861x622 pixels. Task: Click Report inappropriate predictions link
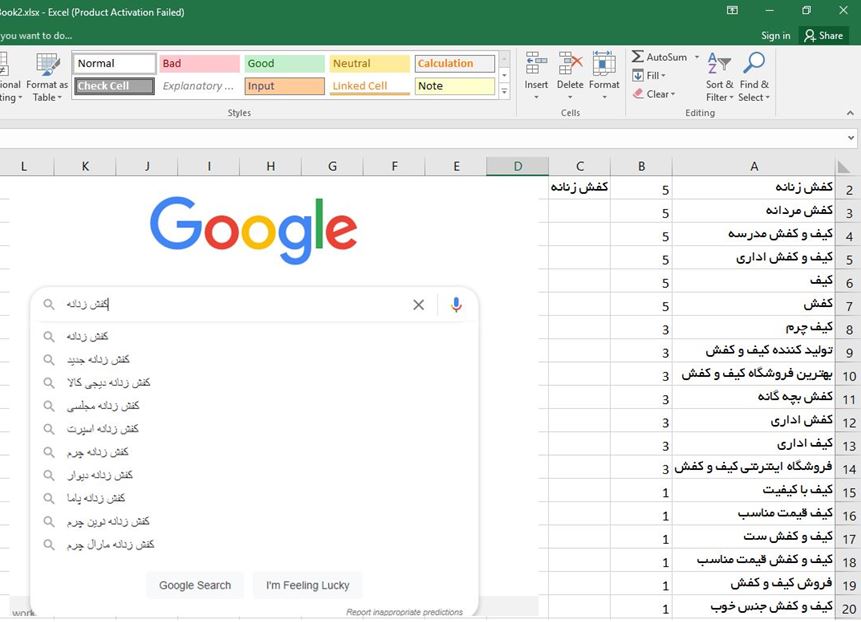(404, 612)
